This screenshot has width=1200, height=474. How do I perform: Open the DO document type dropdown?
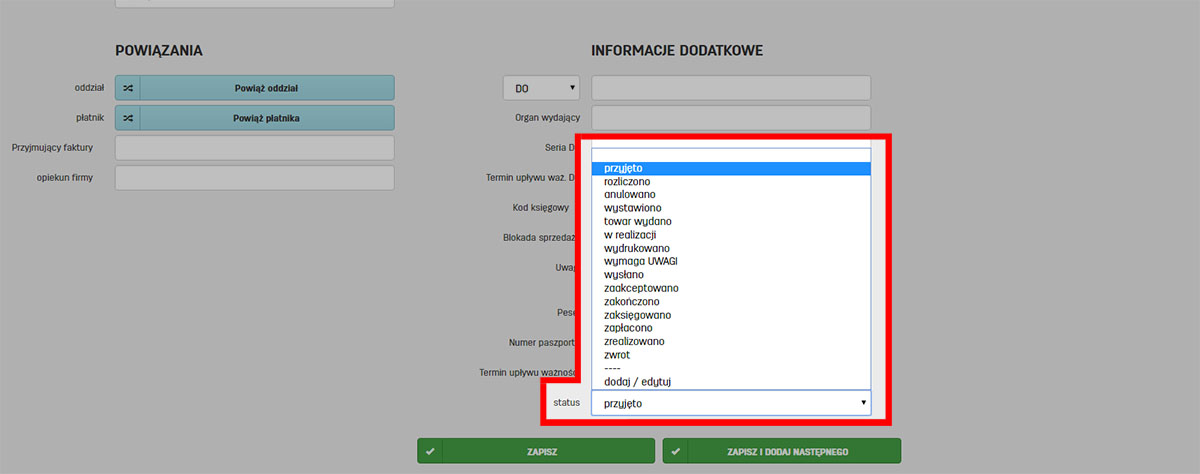[541, 88]
